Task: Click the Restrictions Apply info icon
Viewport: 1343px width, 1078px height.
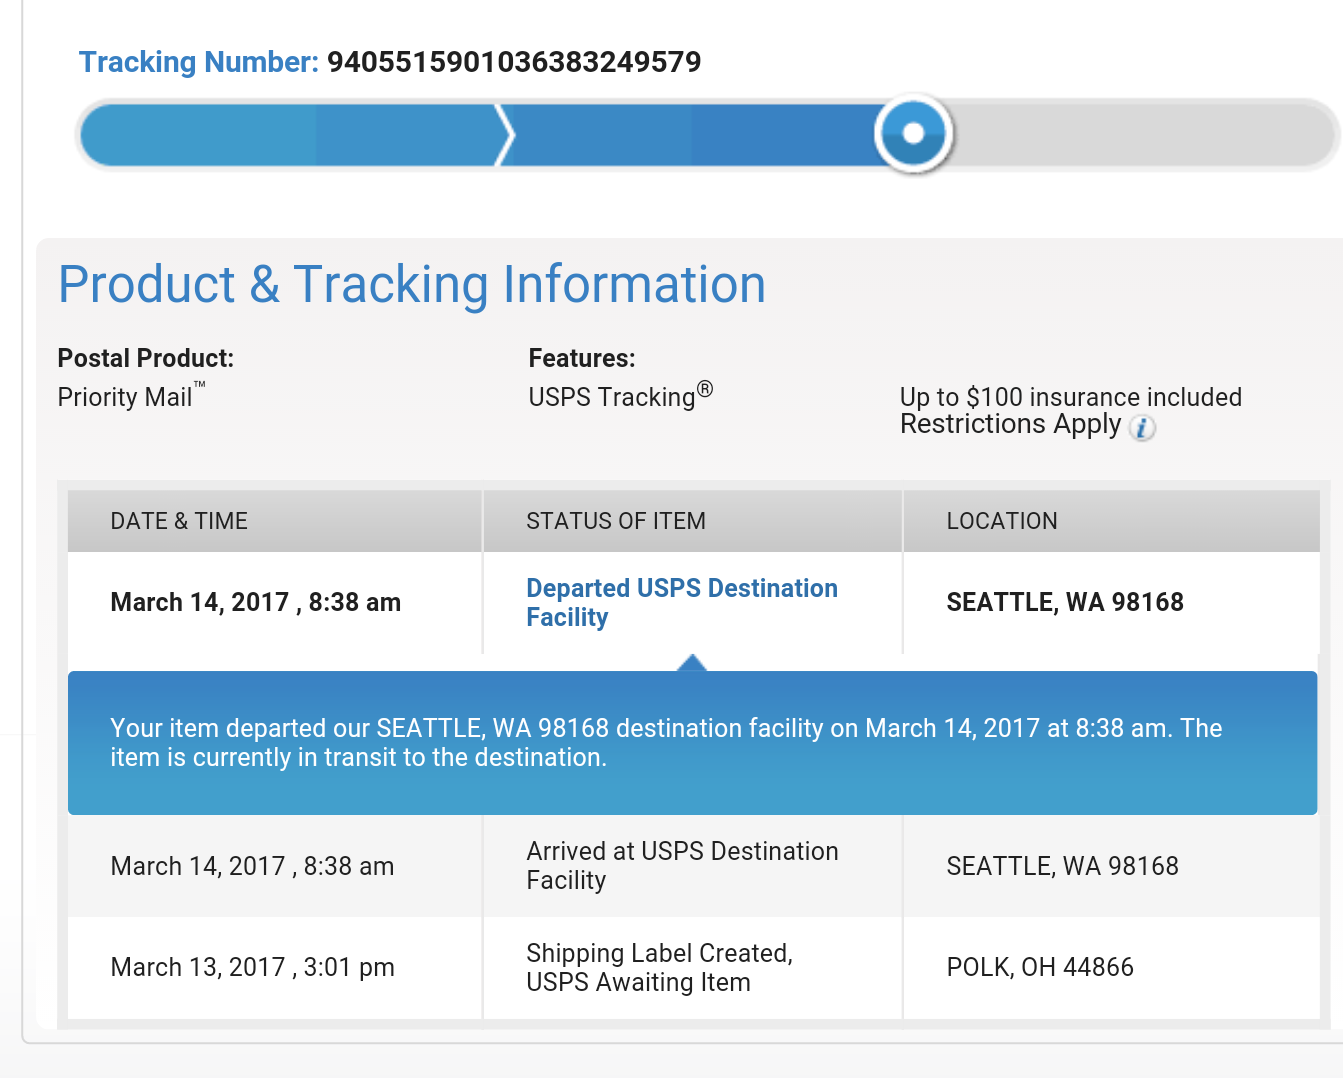Action: click(1142, 428)
